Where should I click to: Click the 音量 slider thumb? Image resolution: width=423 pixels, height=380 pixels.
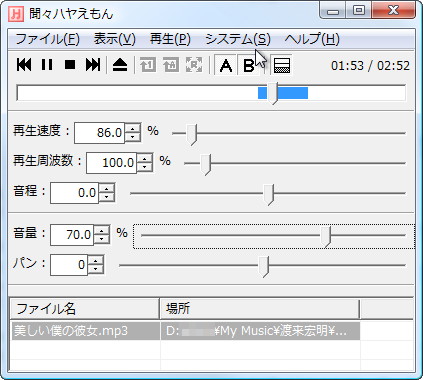click(326, 237)
